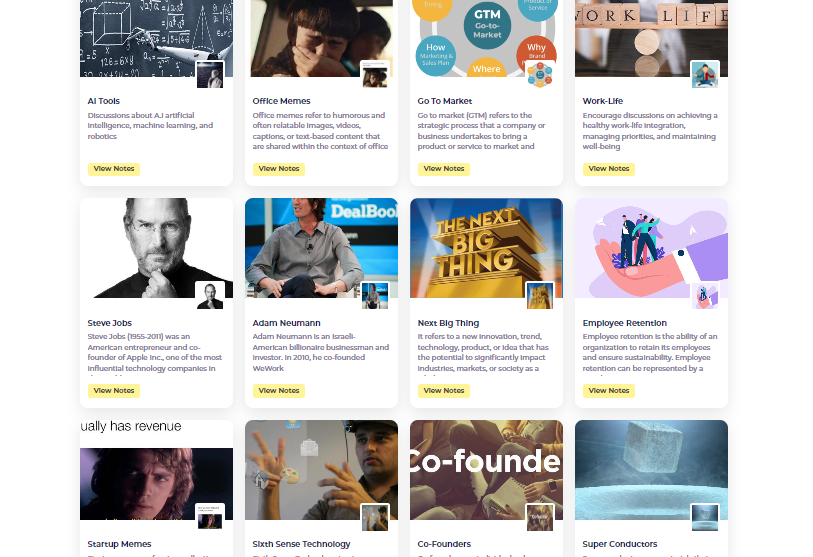
Task: Click the Adam Neumann description text
Action: [x=320, y=353]
